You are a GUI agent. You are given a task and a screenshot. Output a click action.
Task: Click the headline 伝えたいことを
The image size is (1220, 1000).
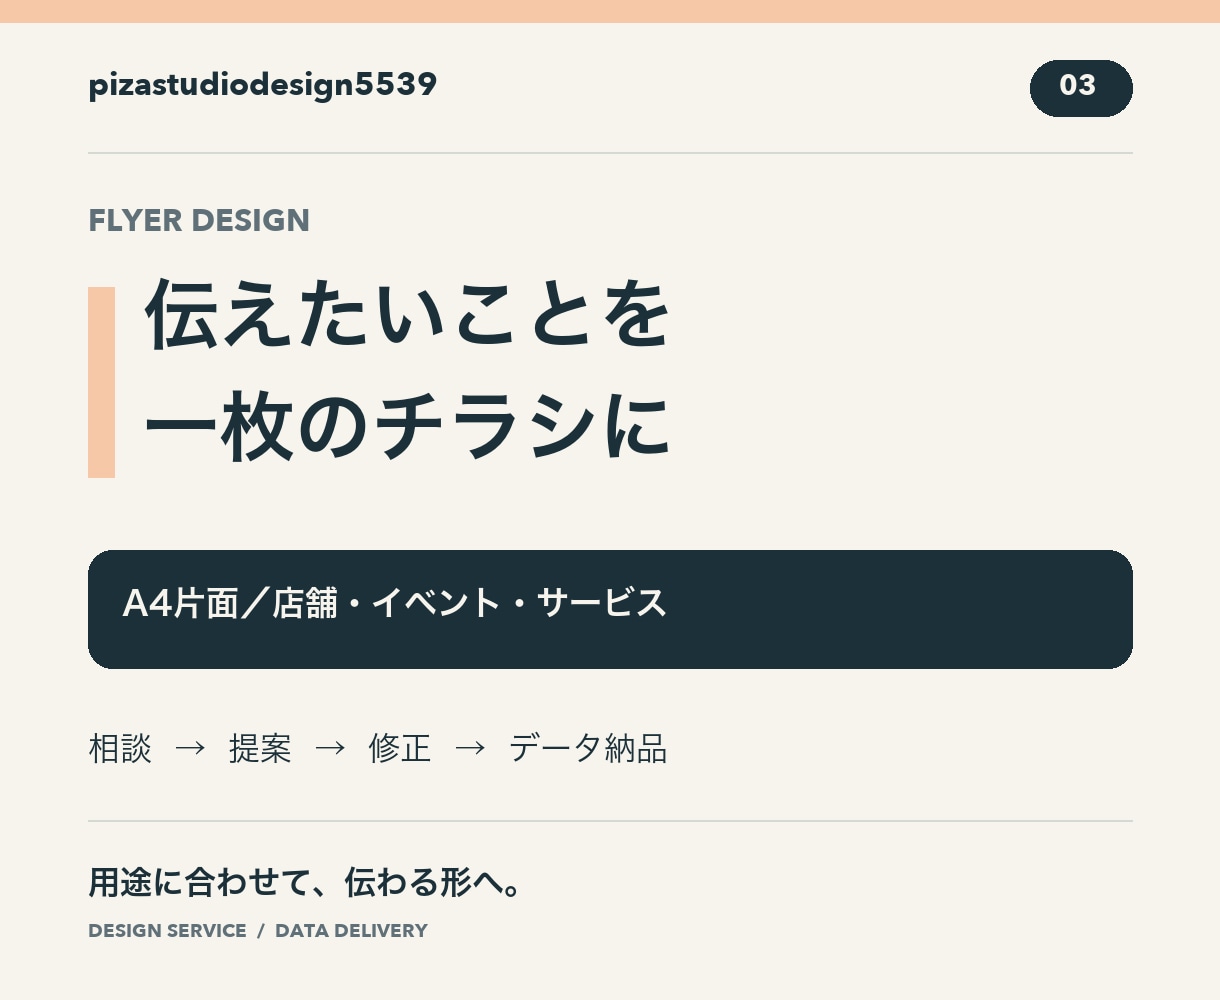click(x=408, y=314)
